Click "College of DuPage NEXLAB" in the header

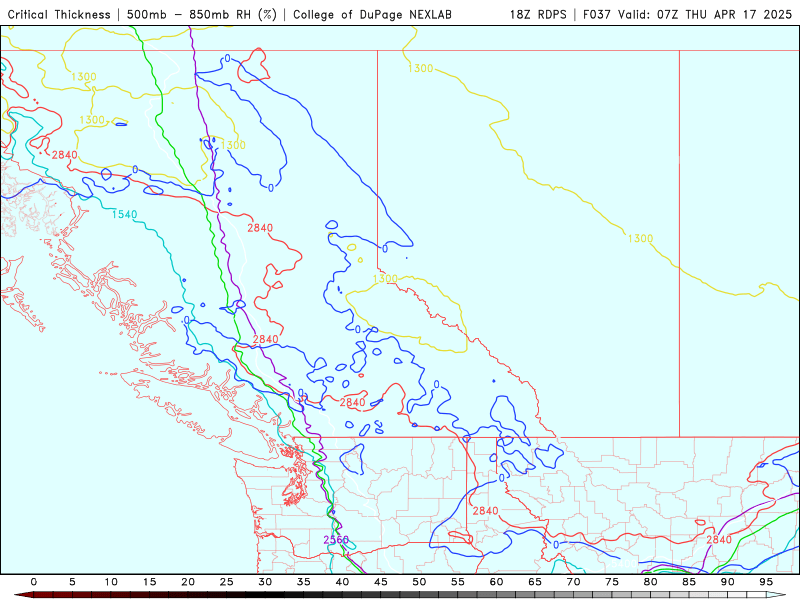(x=372, y=14)
